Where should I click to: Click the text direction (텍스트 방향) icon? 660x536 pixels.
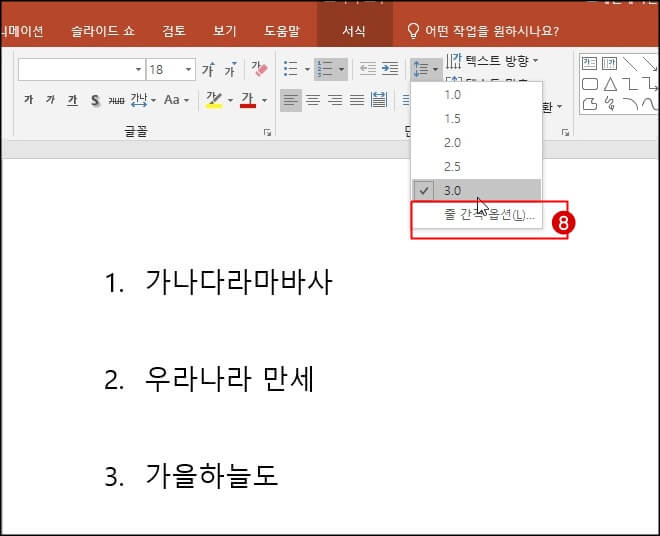tap(453, 61)
